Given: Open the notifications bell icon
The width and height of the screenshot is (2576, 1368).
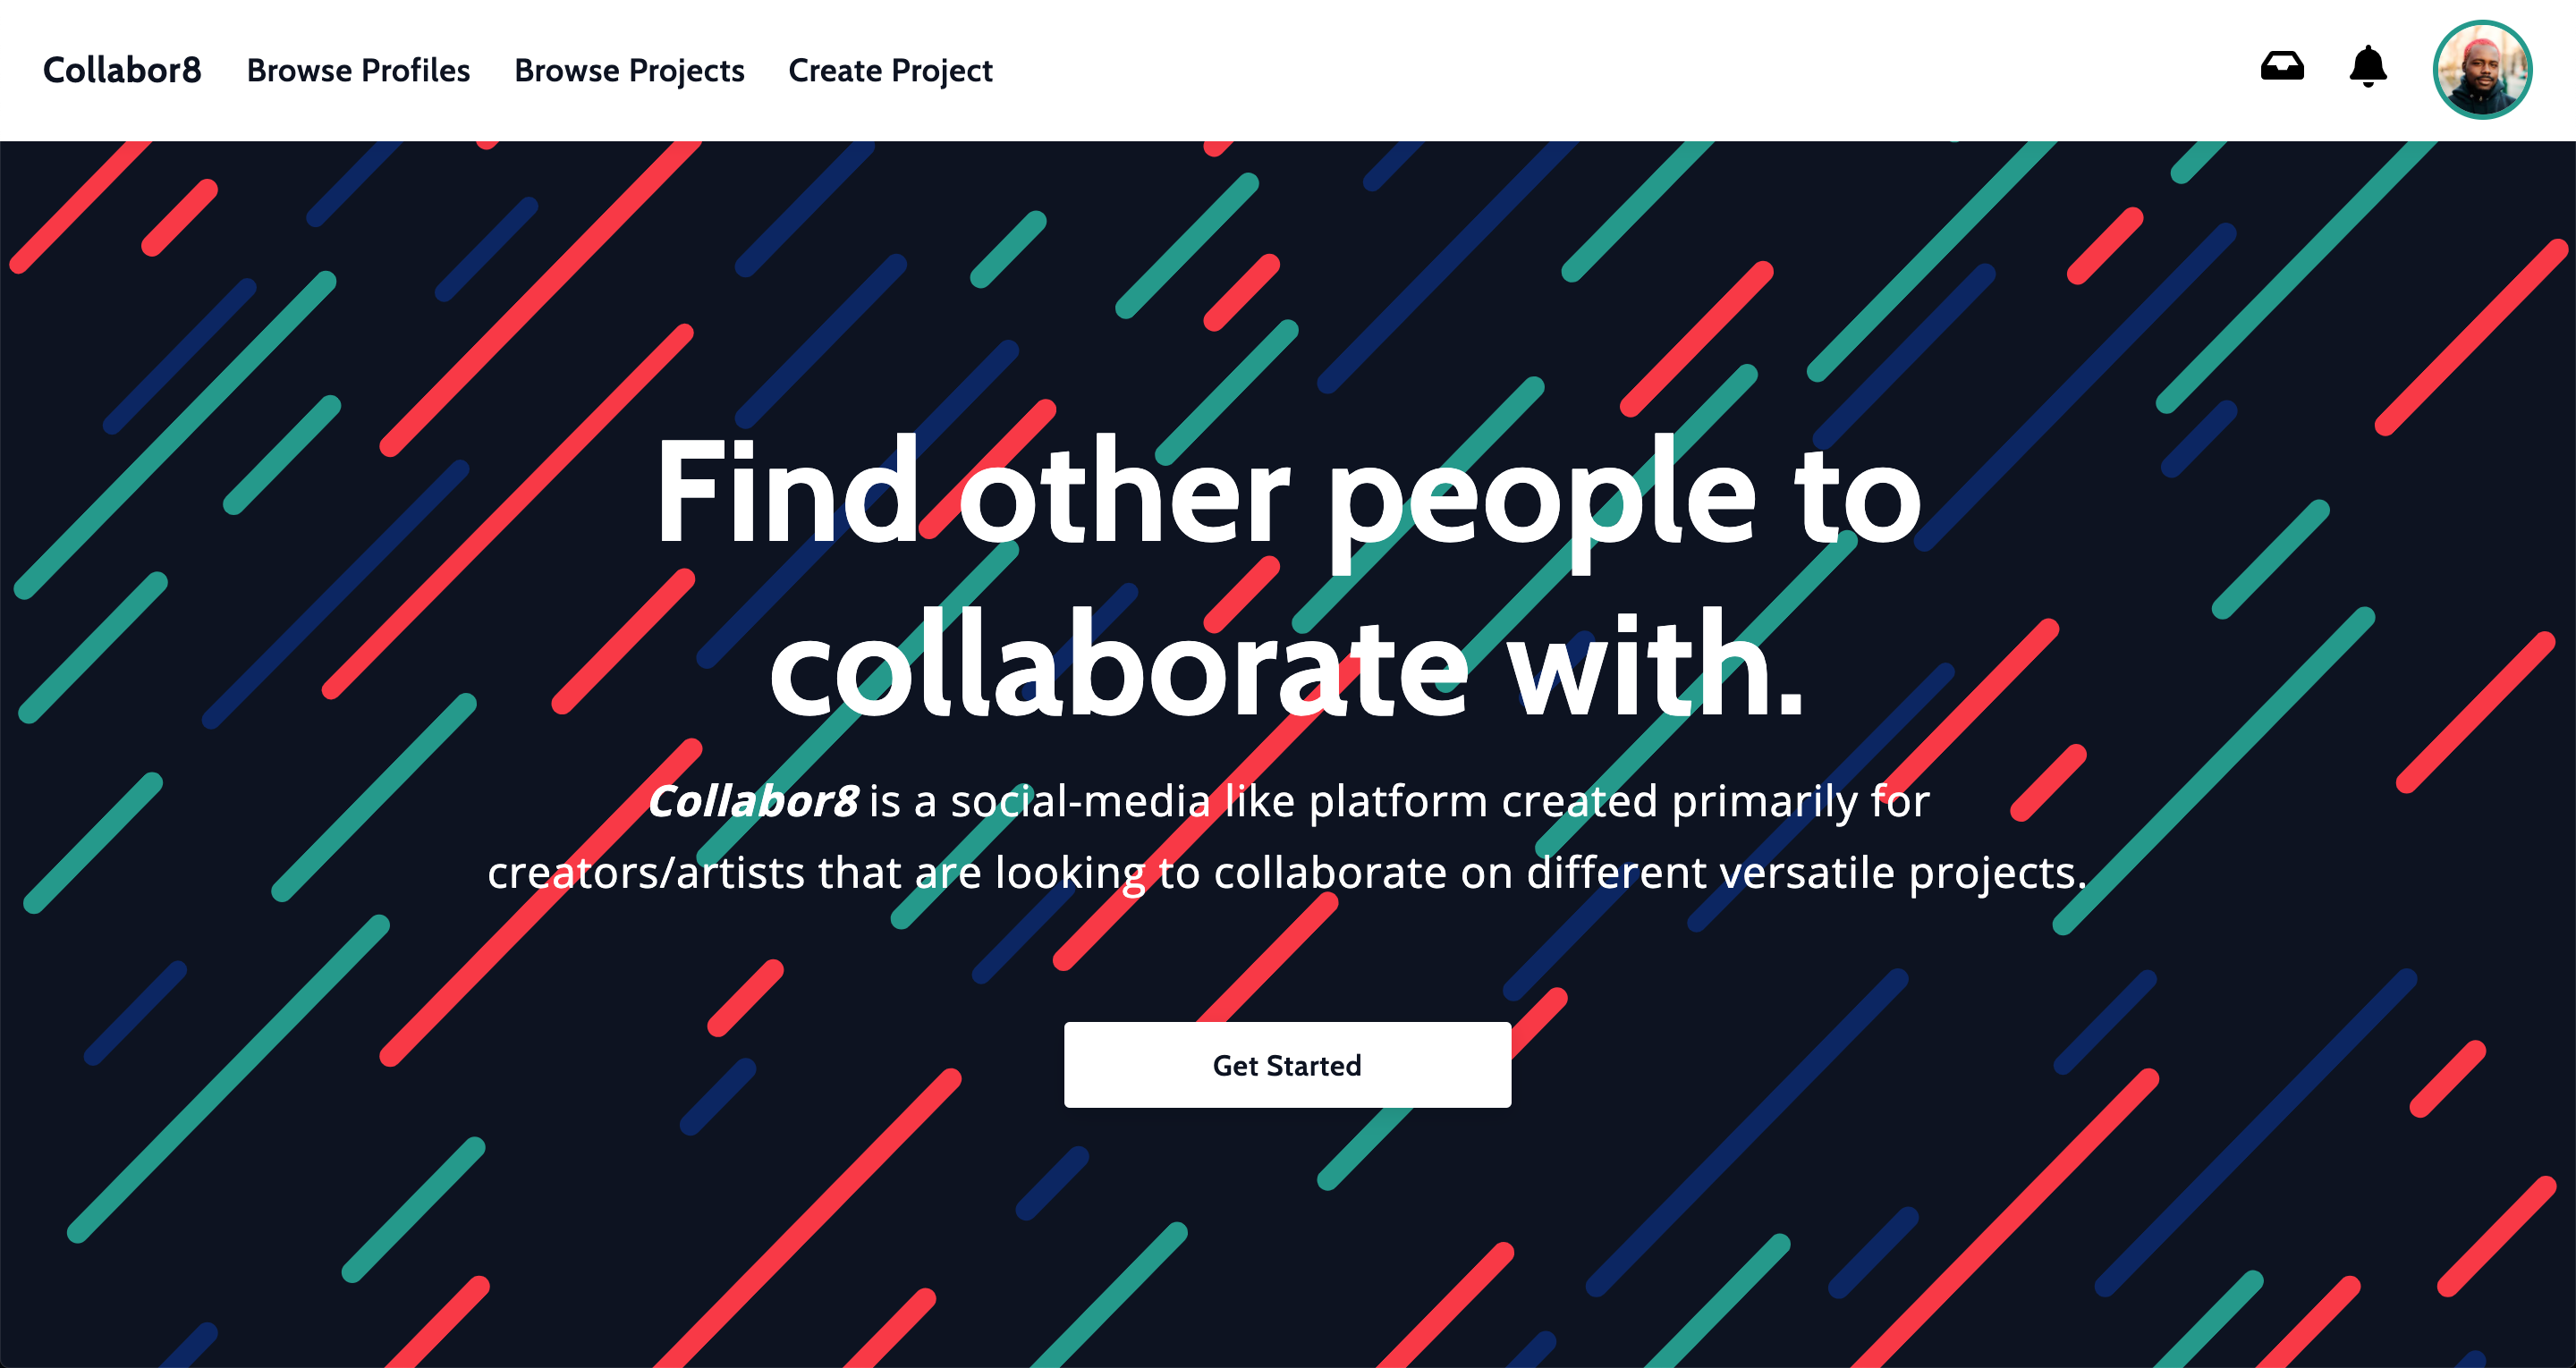Looking at the screenshot, I should point(2370,68).
